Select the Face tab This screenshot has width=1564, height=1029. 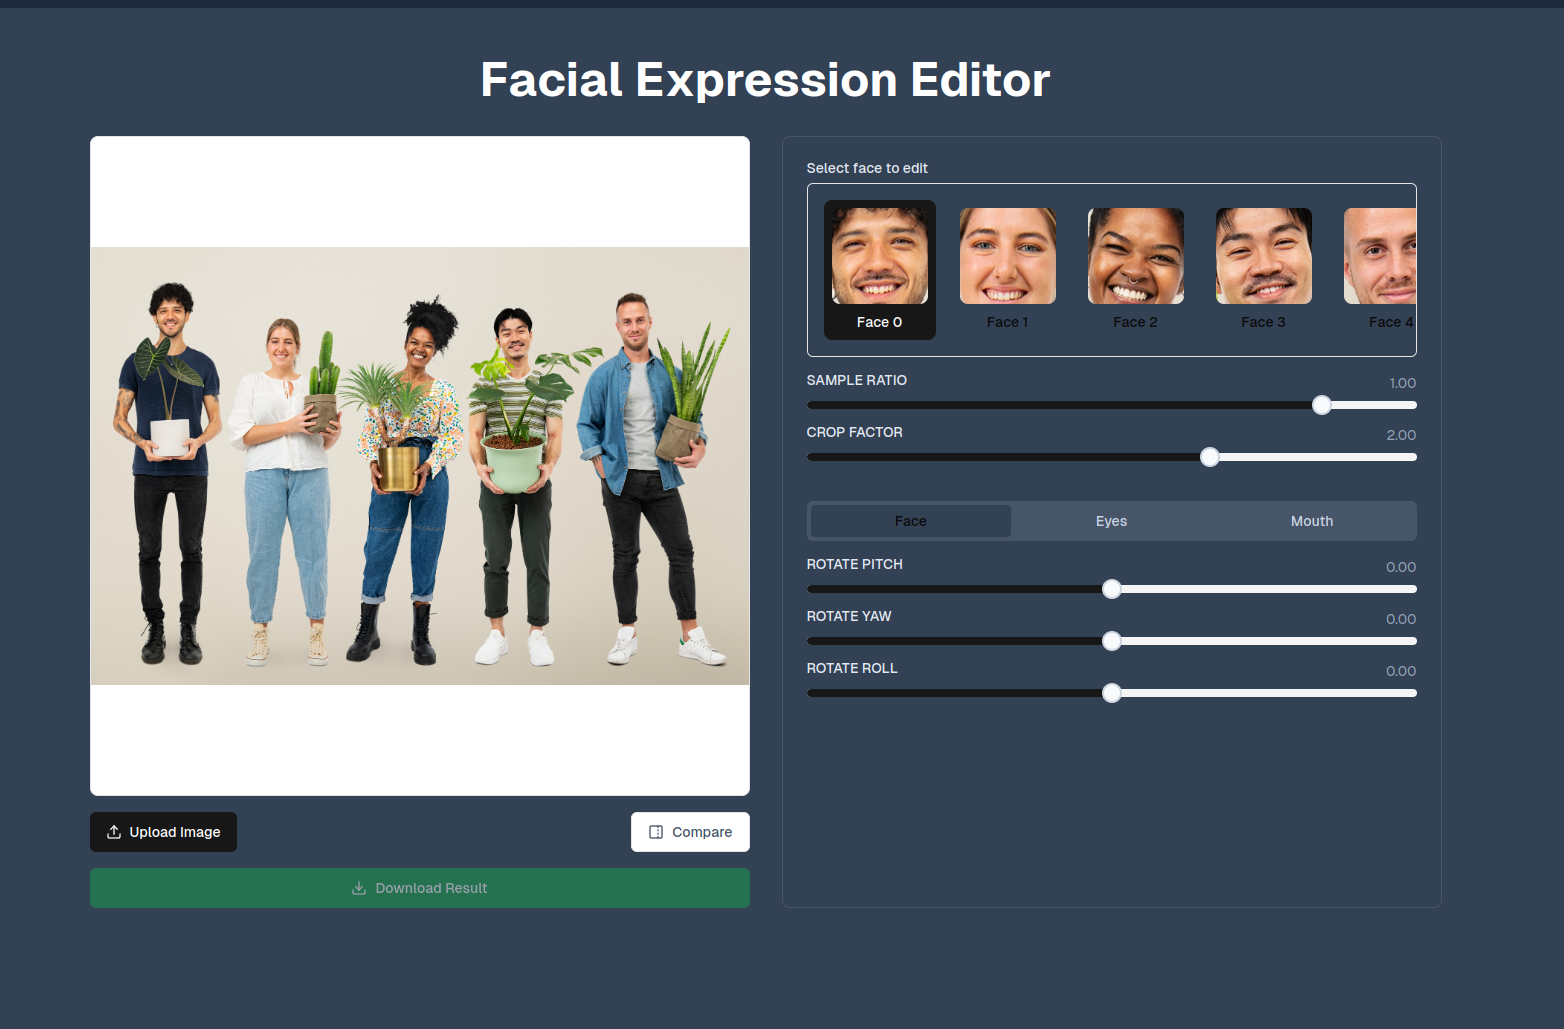click(911, 521)
